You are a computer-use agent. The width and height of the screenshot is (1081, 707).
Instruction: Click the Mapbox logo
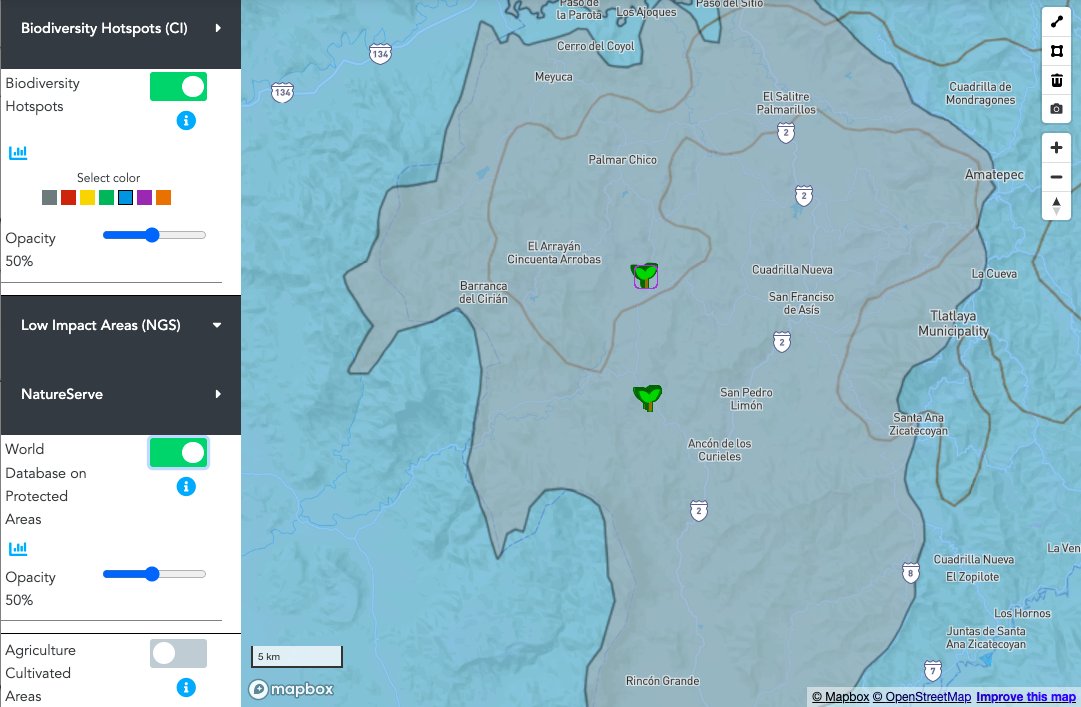(292, 689)
